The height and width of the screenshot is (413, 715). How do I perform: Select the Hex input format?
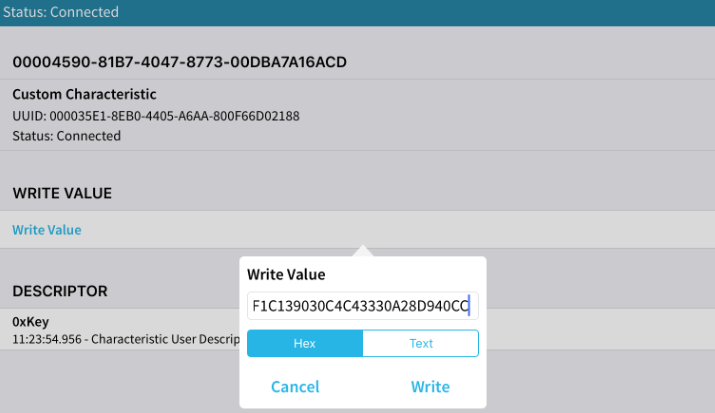tap(304, 343)
